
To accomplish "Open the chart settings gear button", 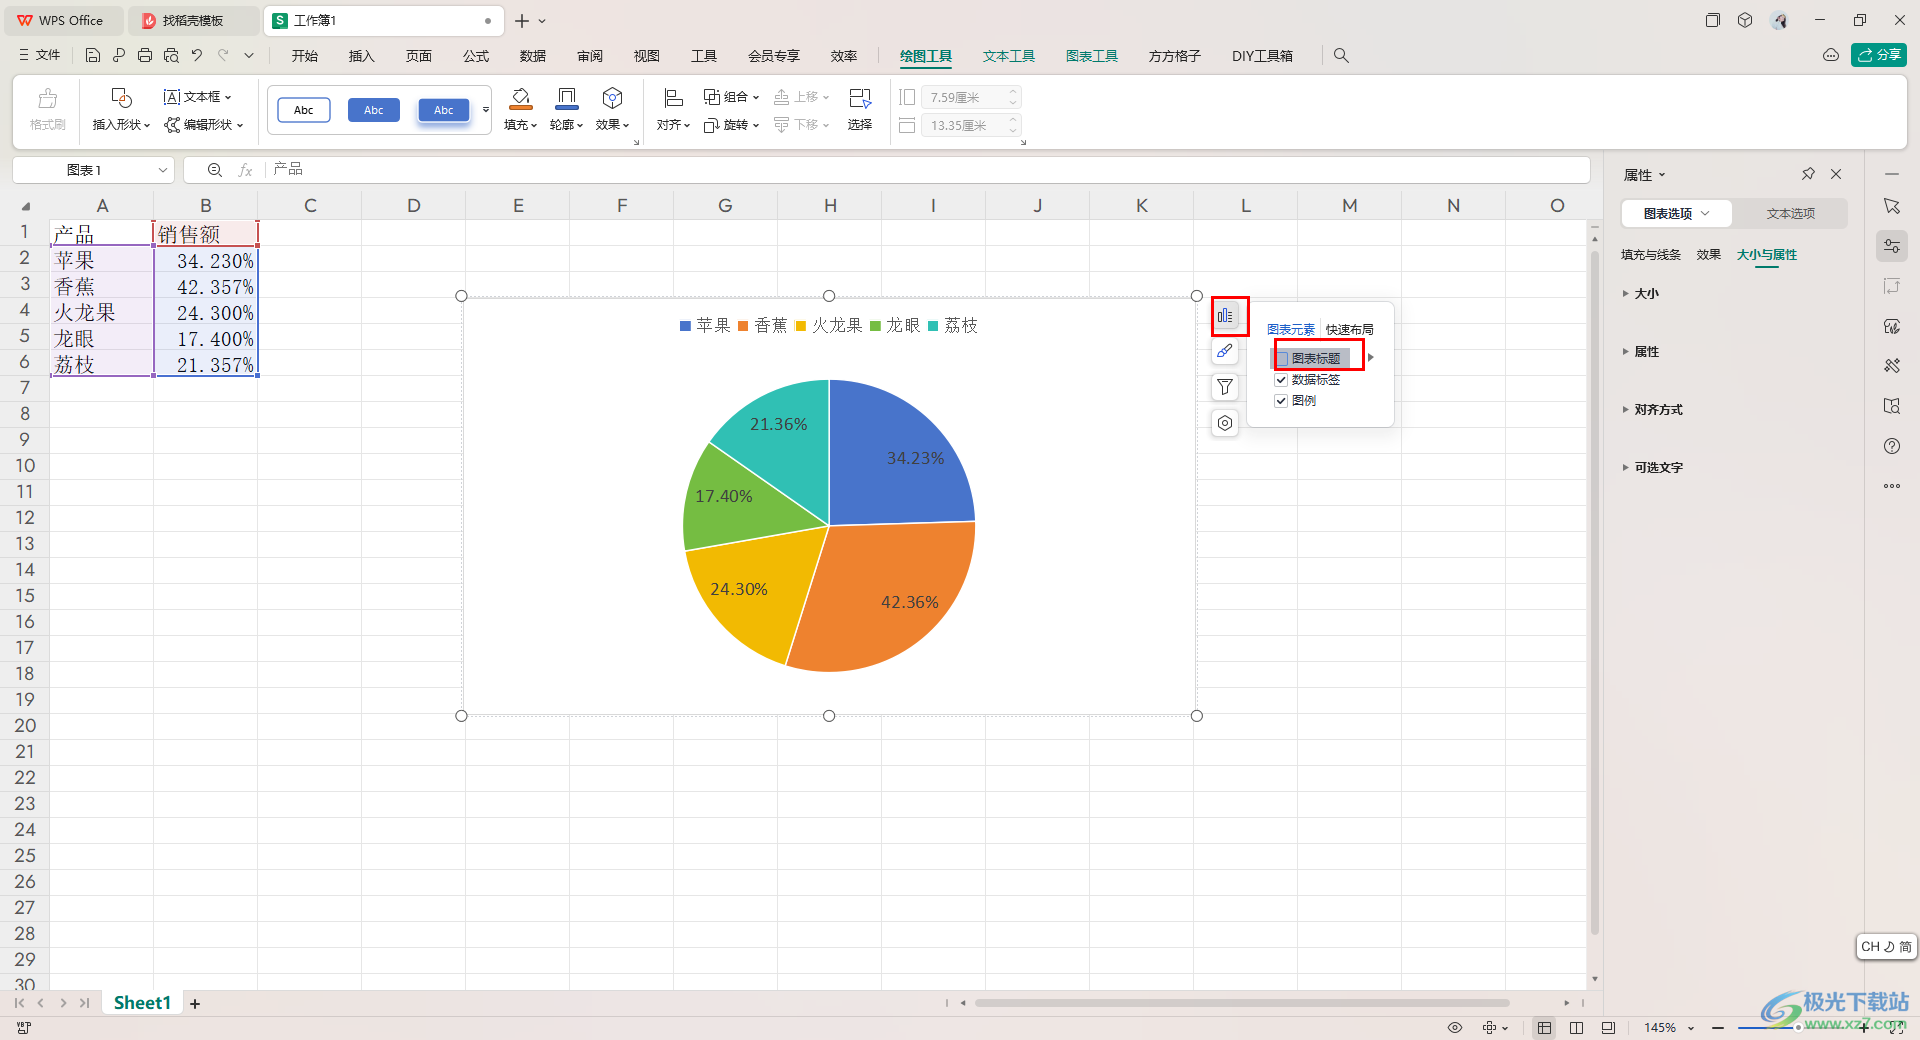I will coord(1225,423).
